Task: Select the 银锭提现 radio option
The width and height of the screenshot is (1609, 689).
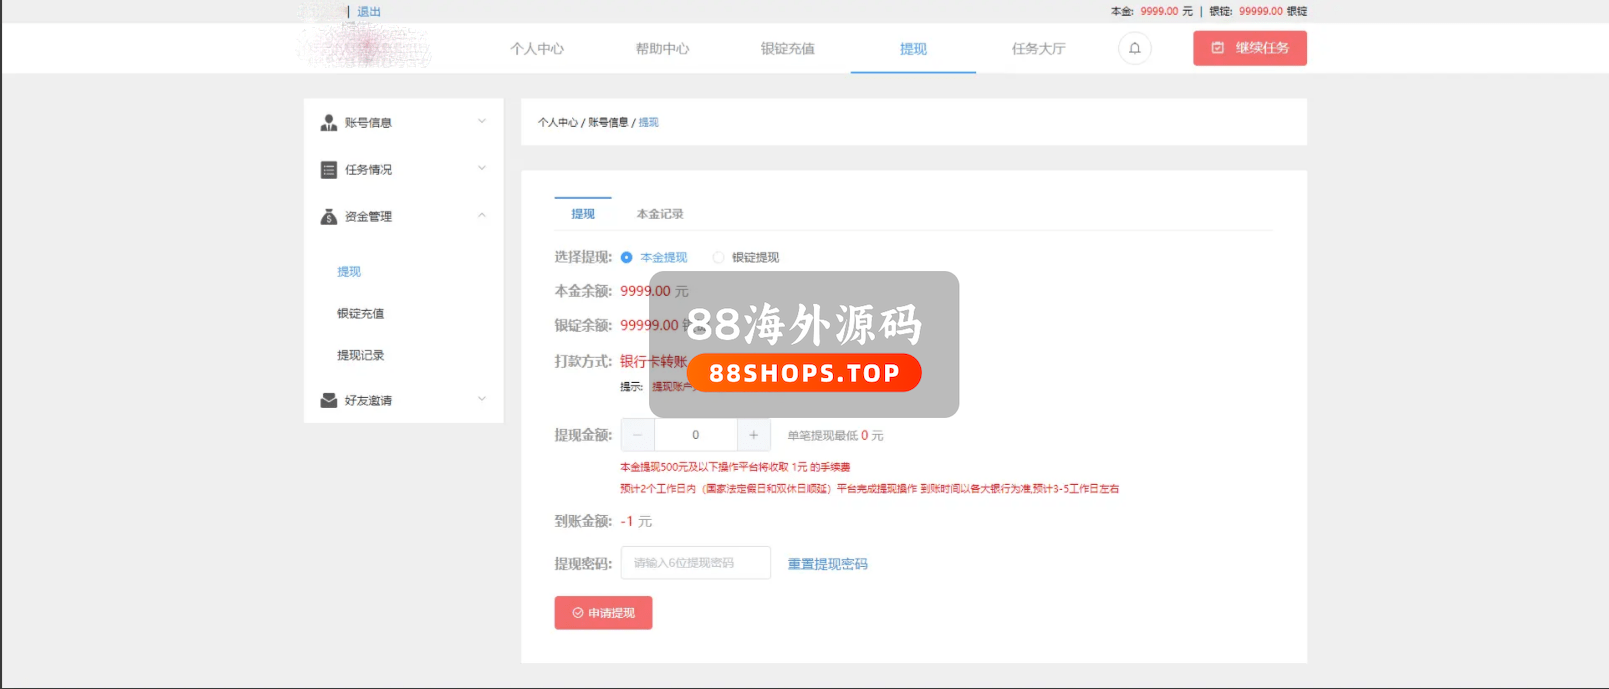Action: (x=718, y=258)
